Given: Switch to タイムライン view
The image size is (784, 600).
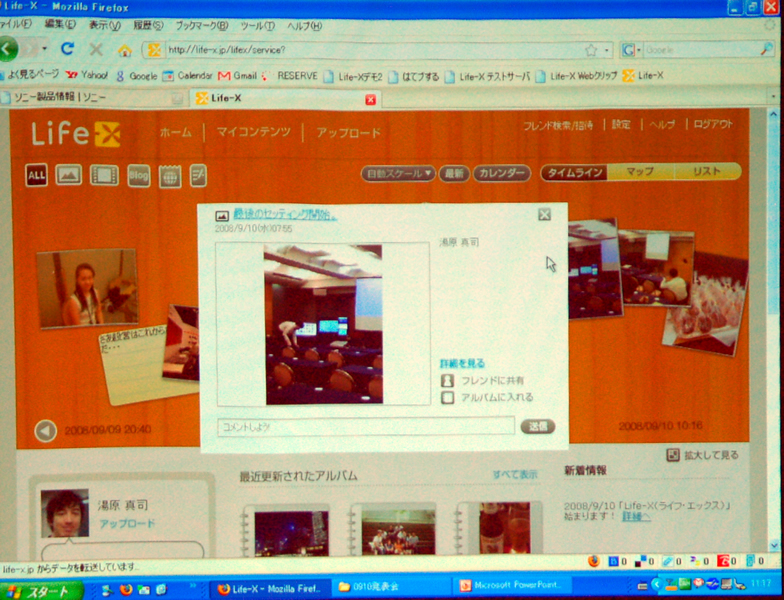Looking at the screenshot, I should (x=574, y=172).
